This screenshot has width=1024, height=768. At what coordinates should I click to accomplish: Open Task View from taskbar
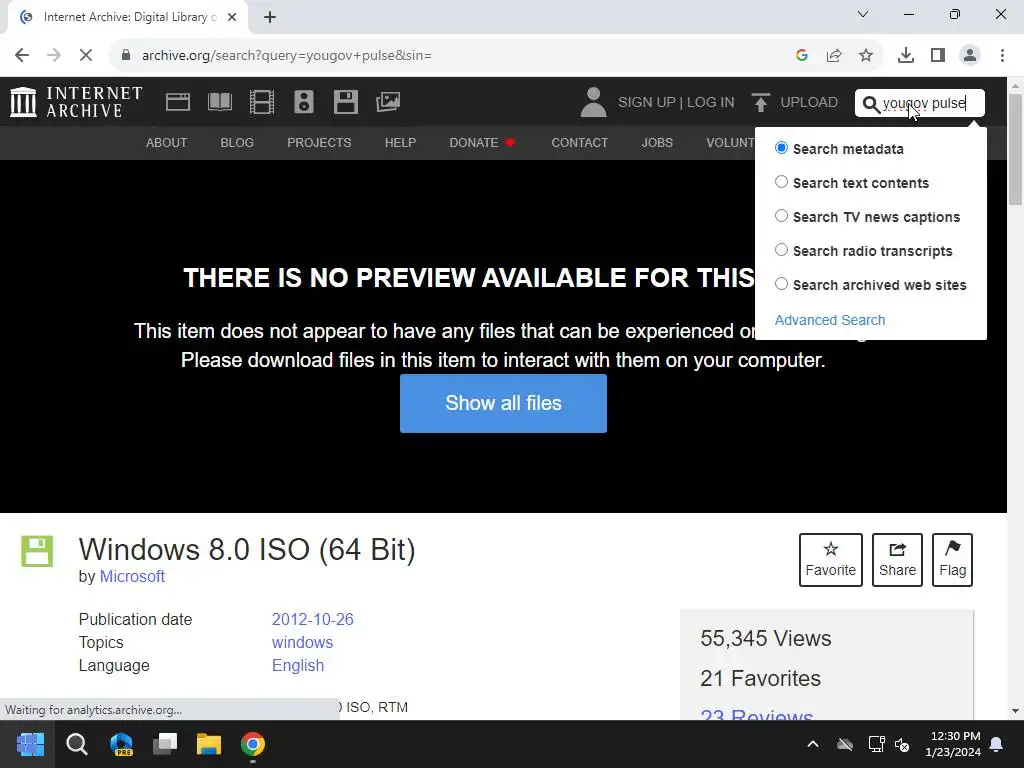coord(165,744)
